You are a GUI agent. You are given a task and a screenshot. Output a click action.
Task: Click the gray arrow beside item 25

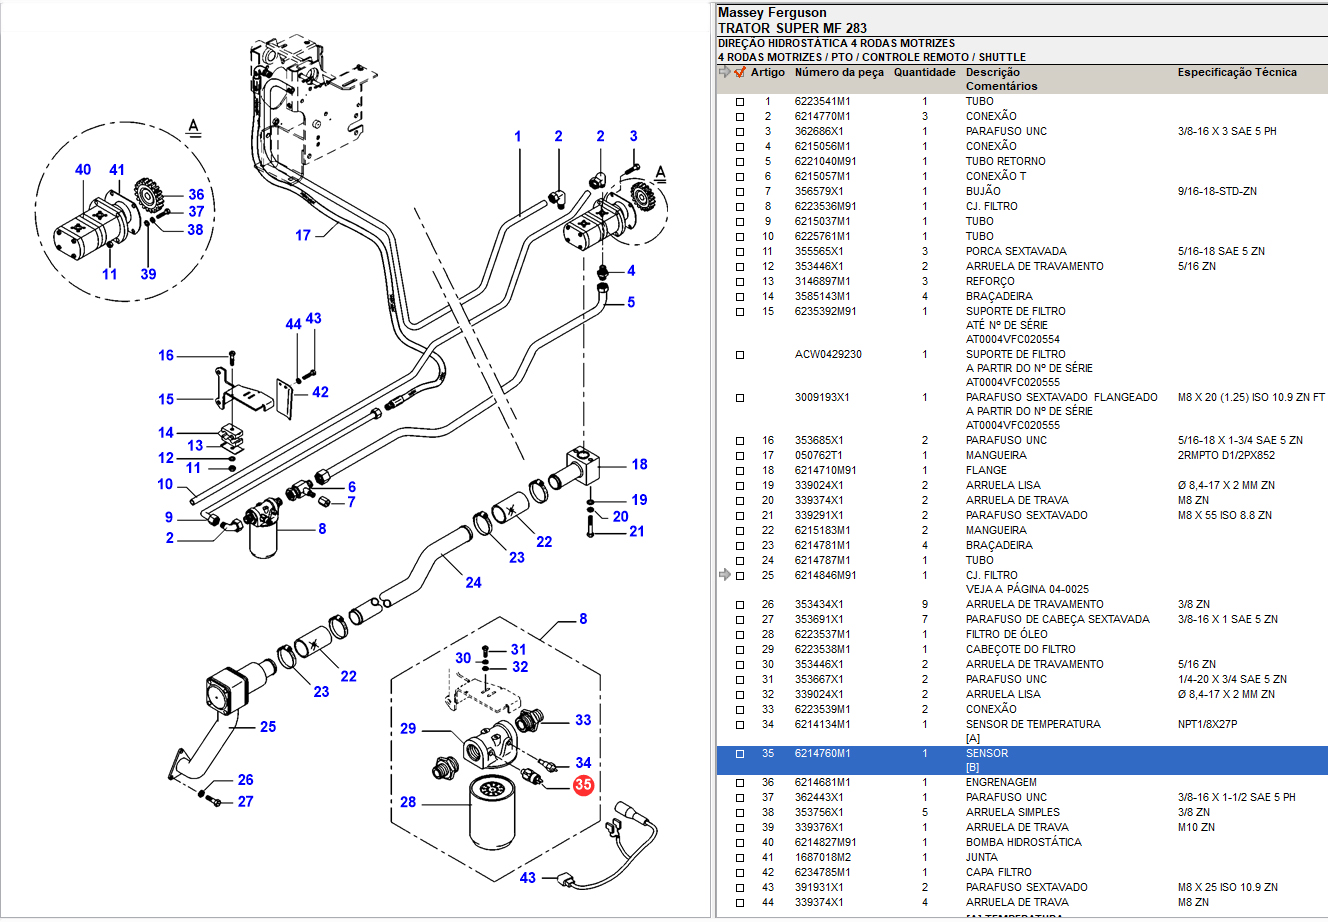(x=725, y=575)
